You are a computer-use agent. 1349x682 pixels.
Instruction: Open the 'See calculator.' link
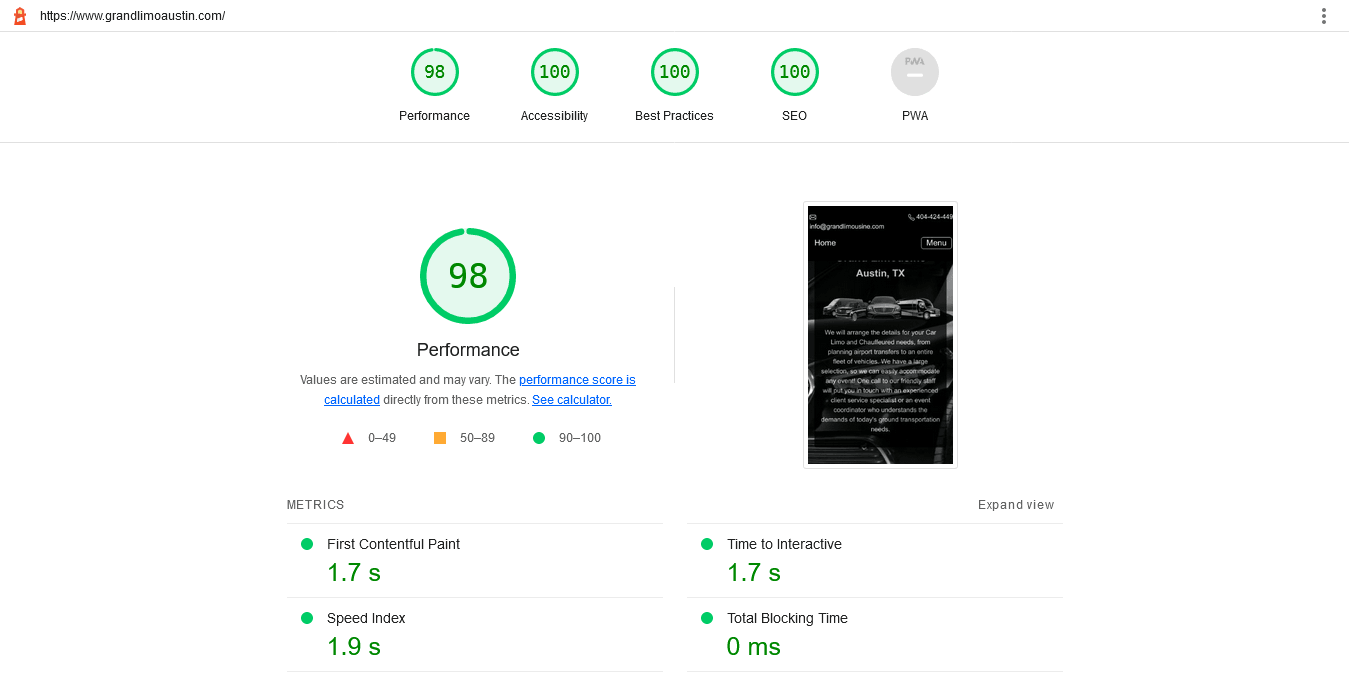point(572,400)
